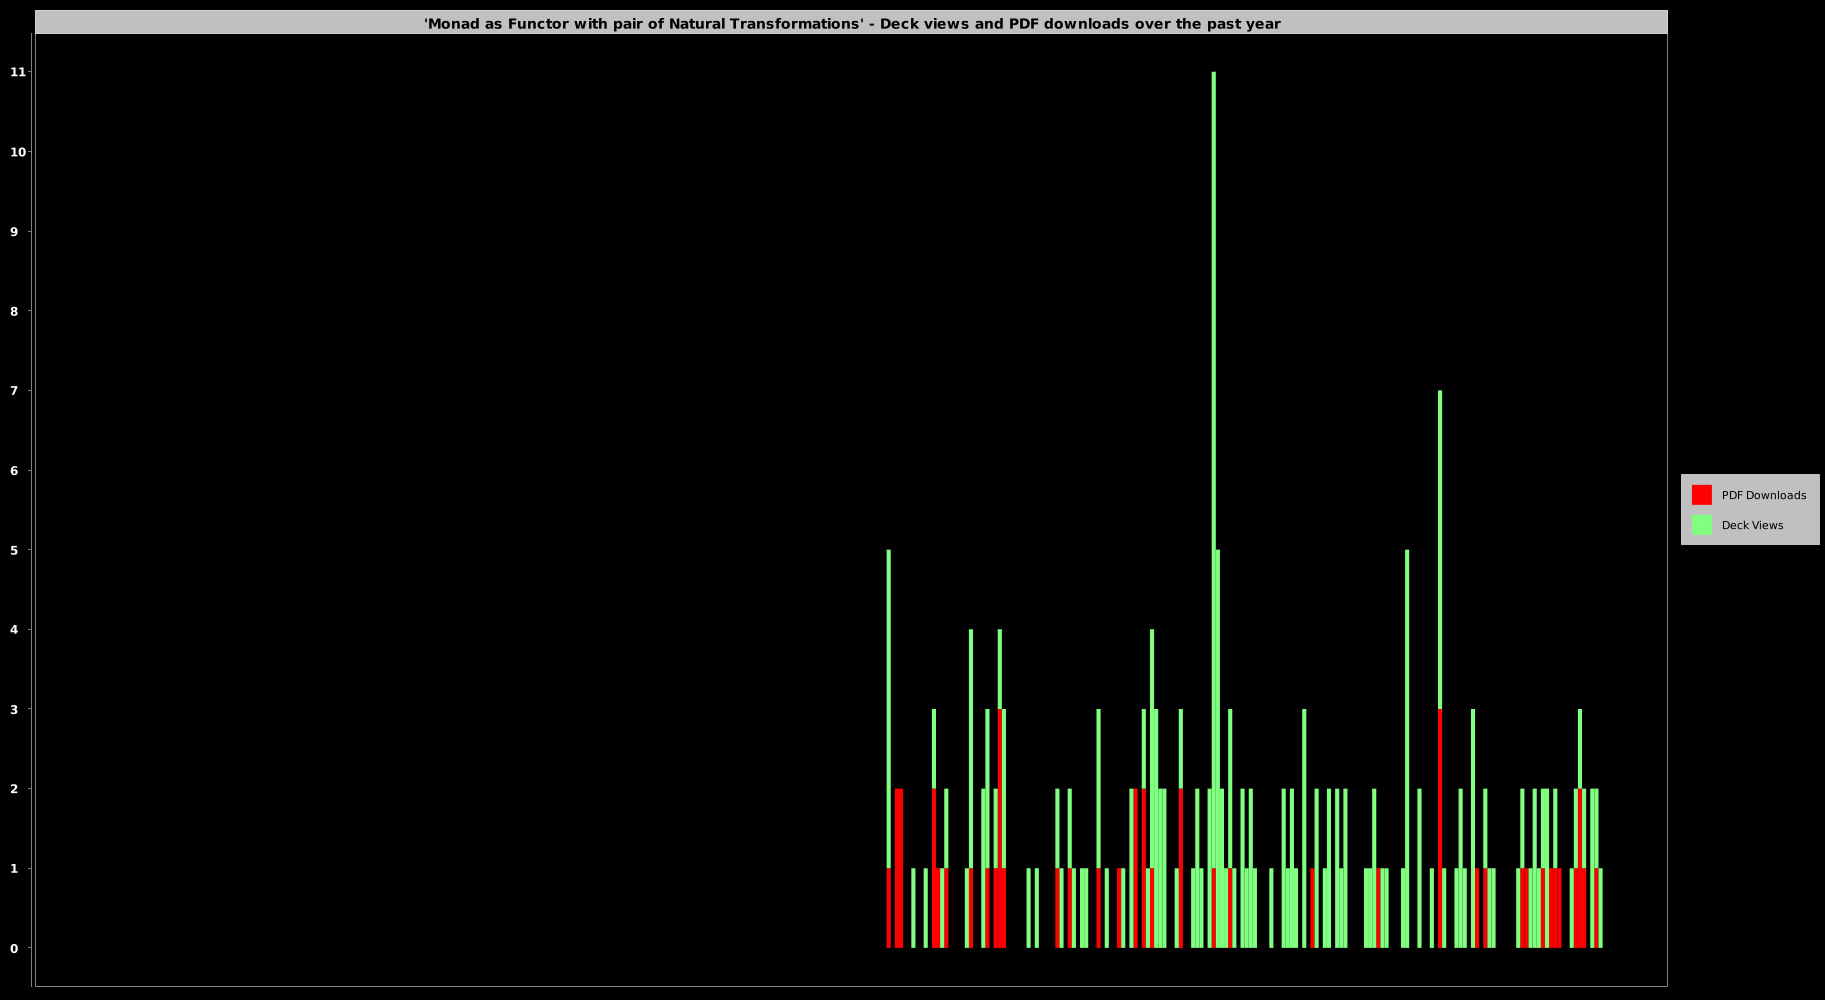Click the y-axis label 1
The width and height of the screenshot is (1825, 1000).
click(14, 868)
